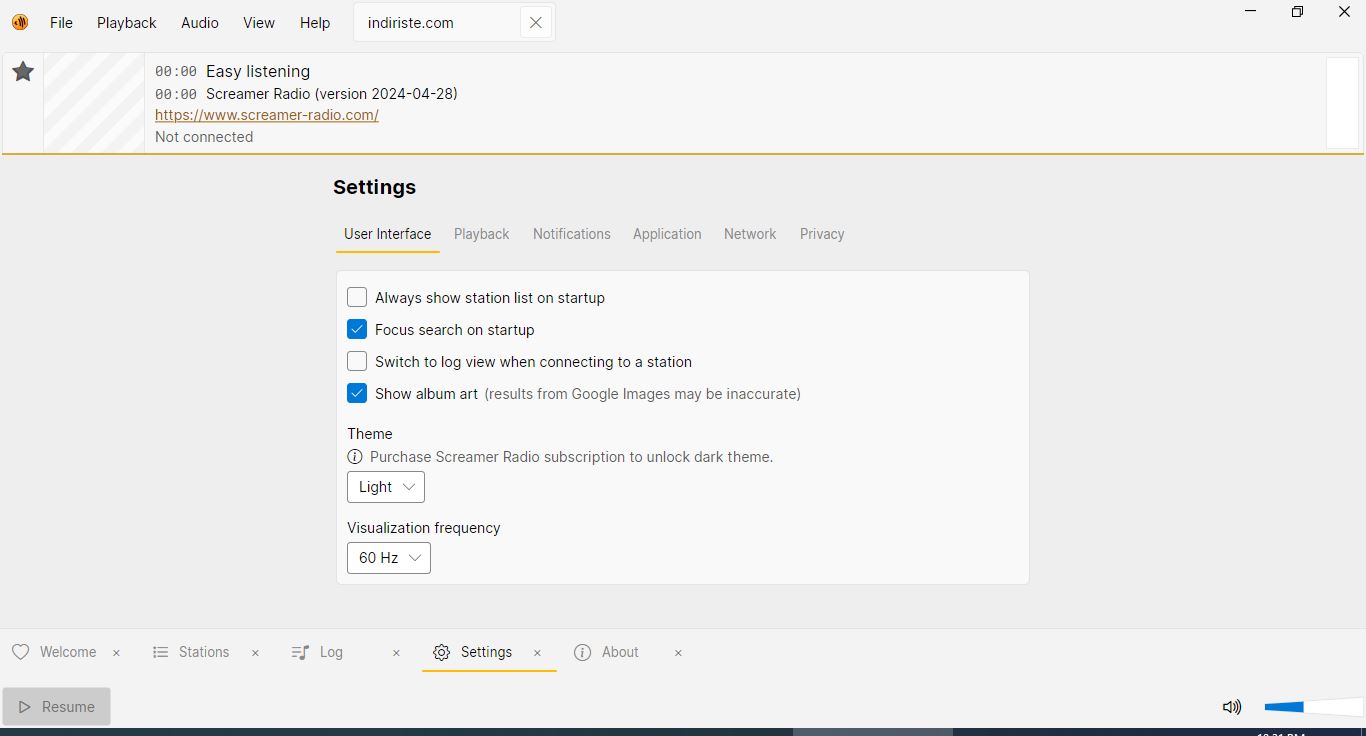Switch to the Network settings tab
This screenshot has width=1366, height=736.
click(750, 234)
